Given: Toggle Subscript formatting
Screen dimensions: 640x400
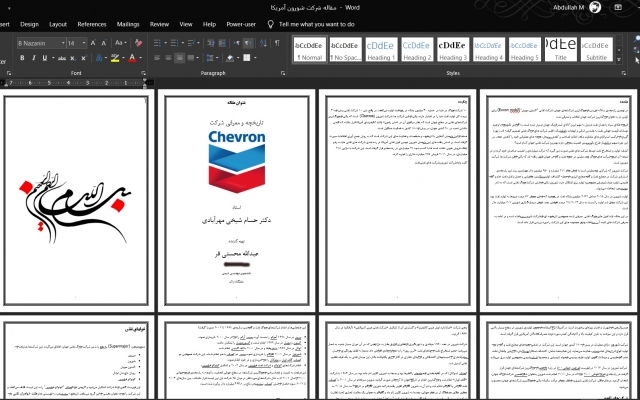Looking at the screenshot, I should point(73,58).
